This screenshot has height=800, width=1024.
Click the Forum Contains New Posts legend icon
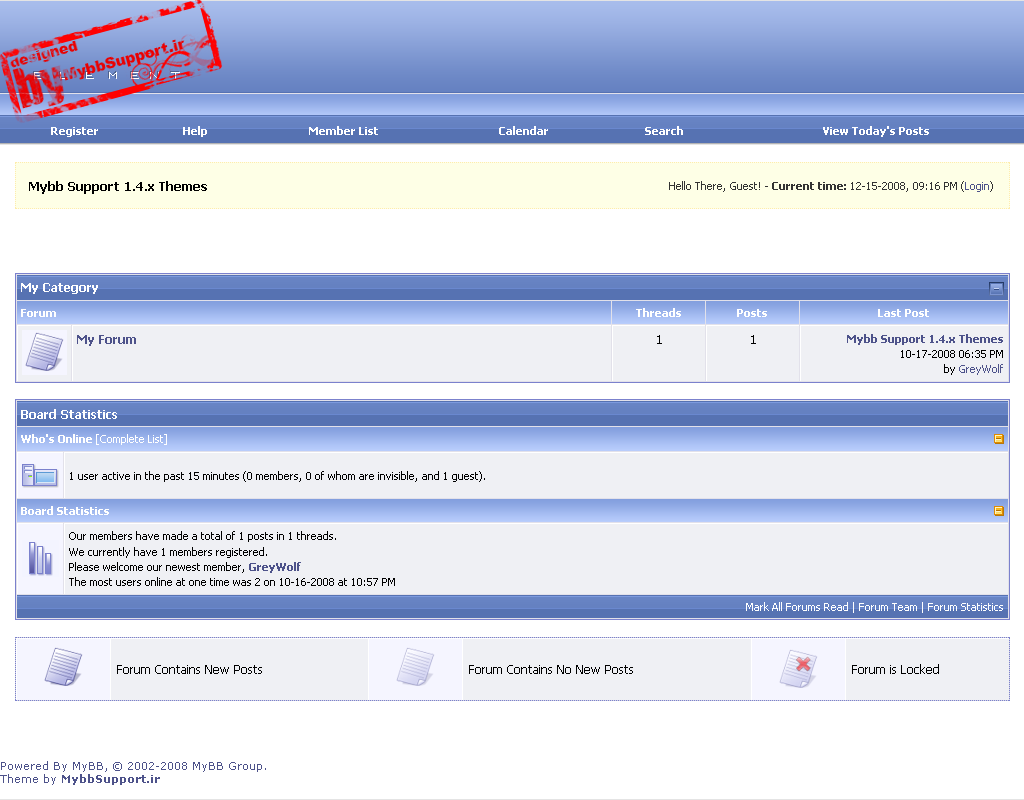tap(63, 668)
